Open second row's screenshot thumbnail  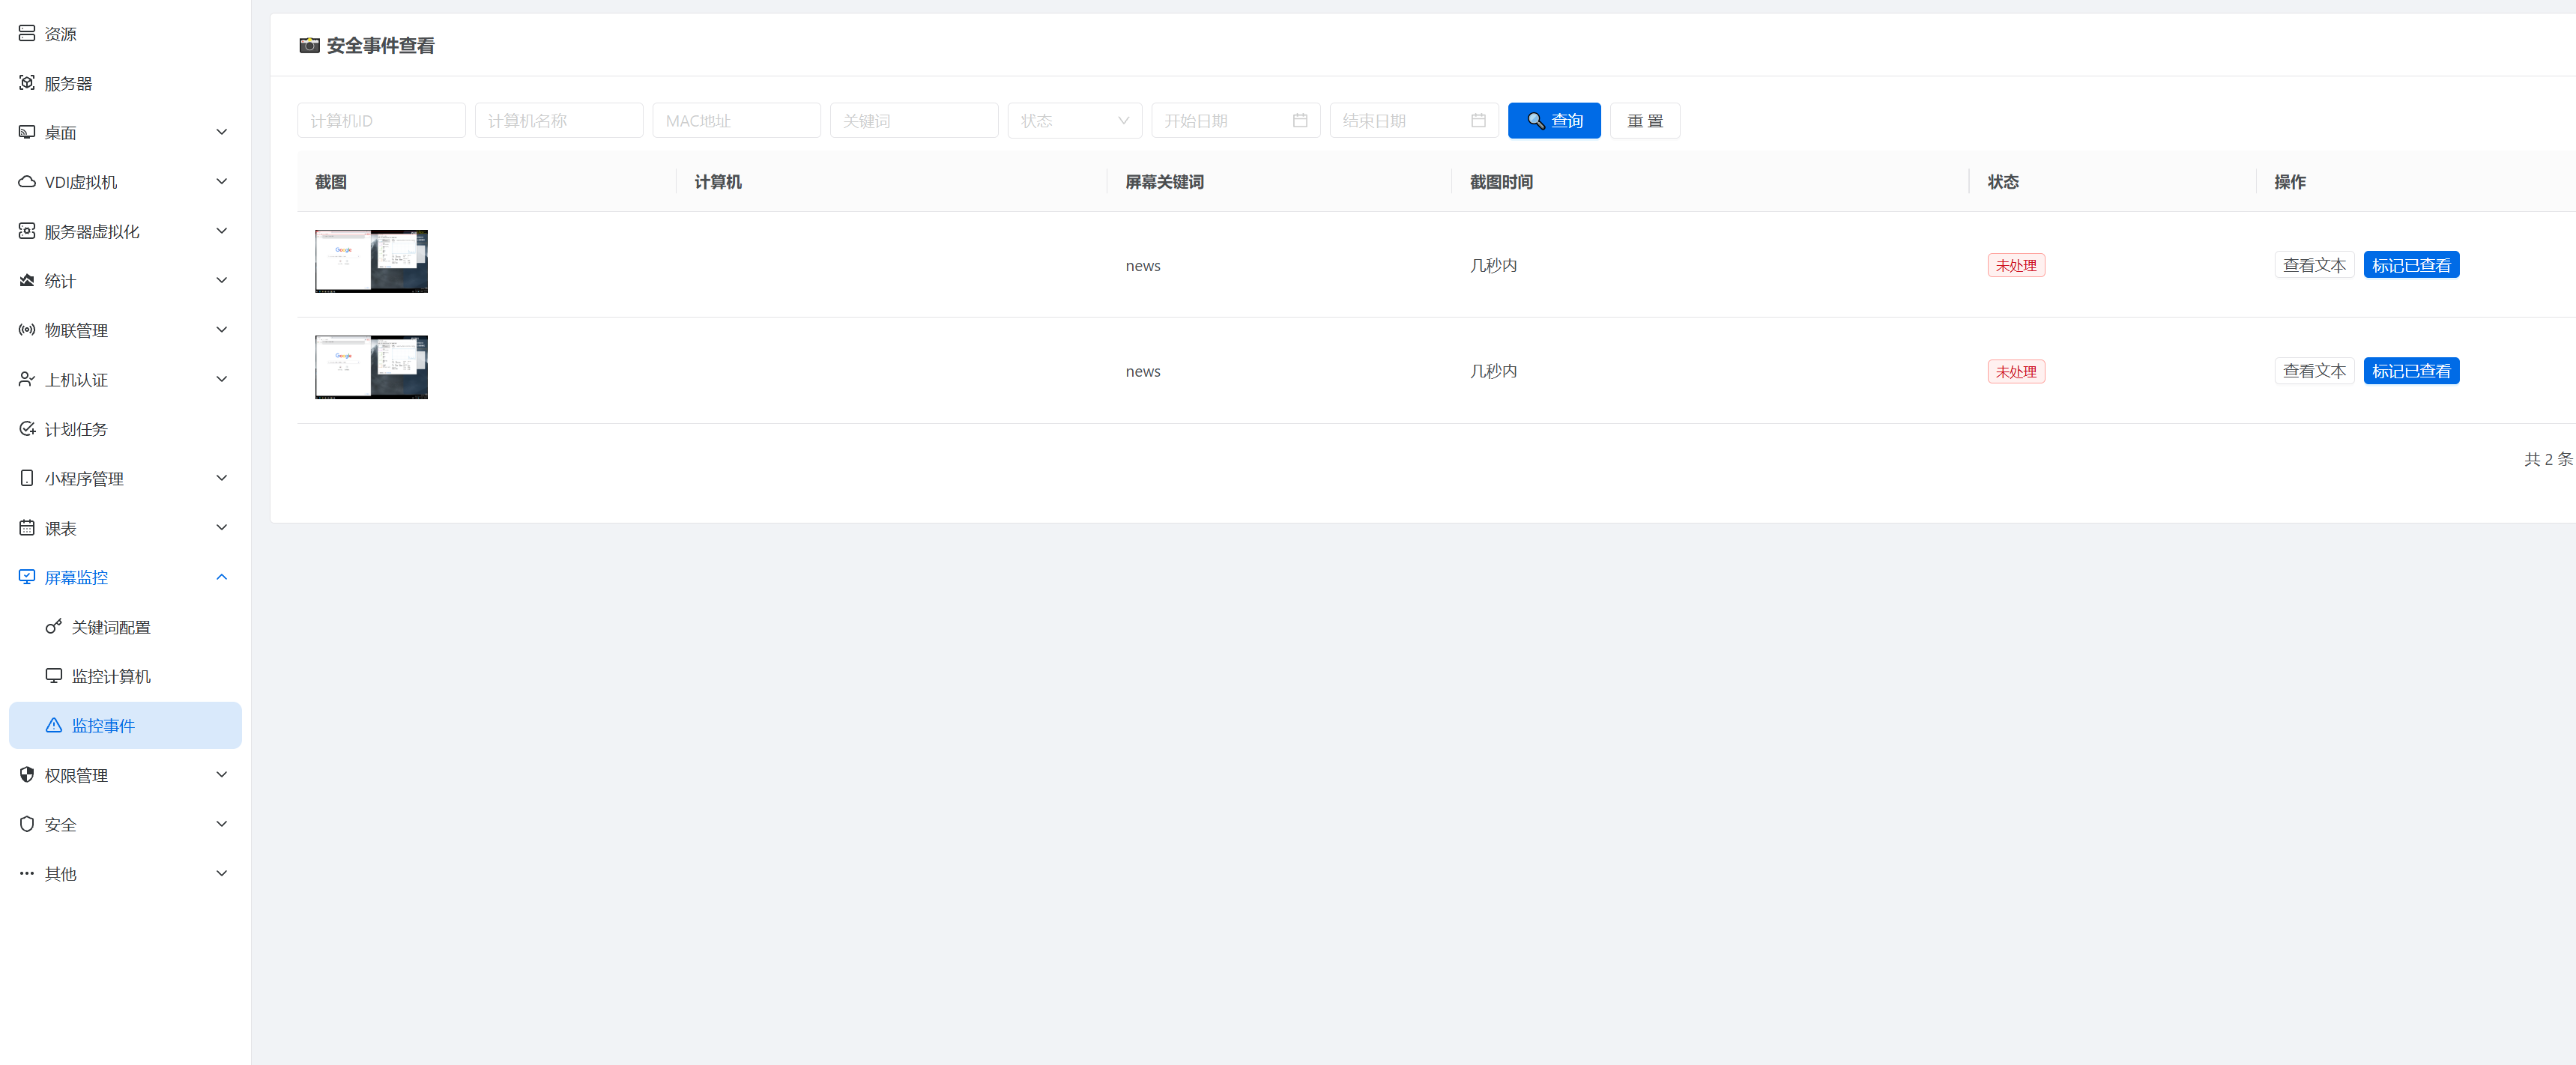[x=371, y=367]
